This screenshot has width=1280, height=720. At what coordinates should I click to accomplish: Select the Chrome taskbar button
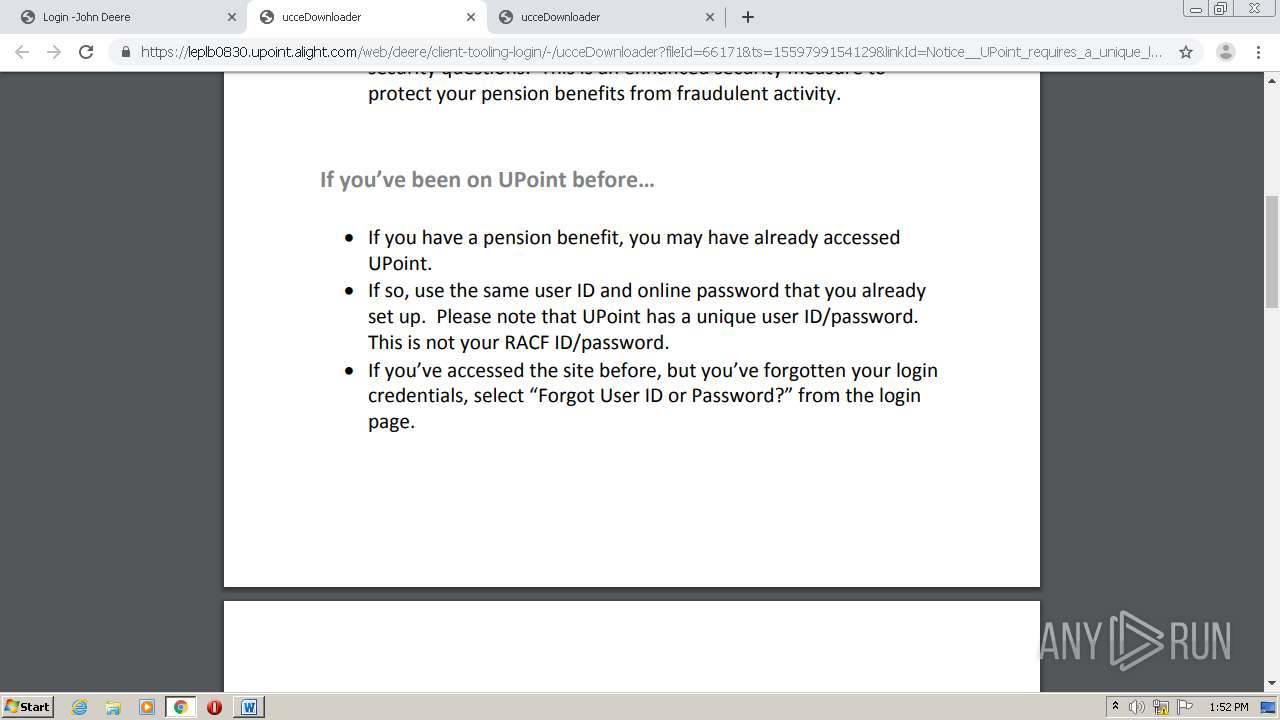tap(180, 707)
